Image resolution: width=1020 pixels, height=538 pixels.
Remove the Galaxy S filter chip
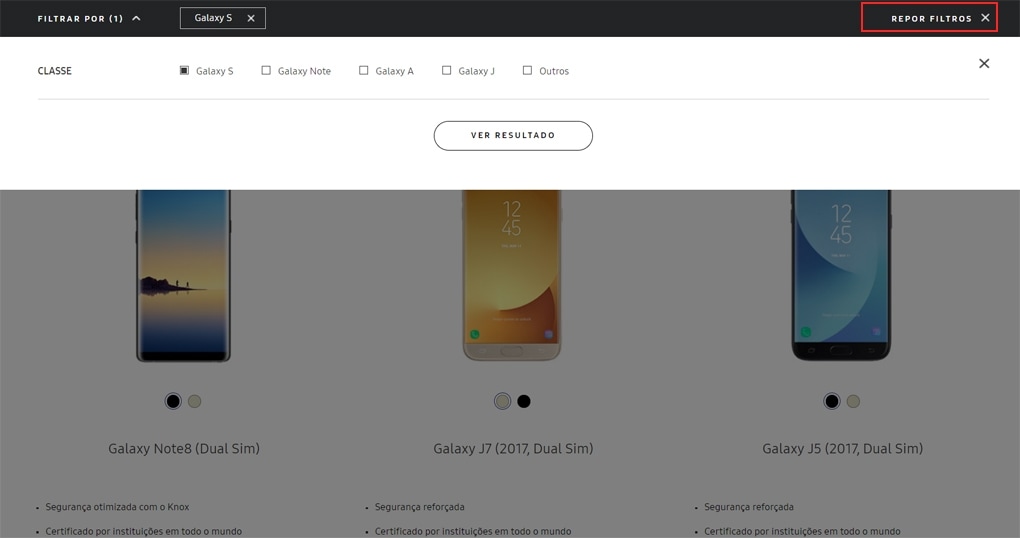pos(251,18)
